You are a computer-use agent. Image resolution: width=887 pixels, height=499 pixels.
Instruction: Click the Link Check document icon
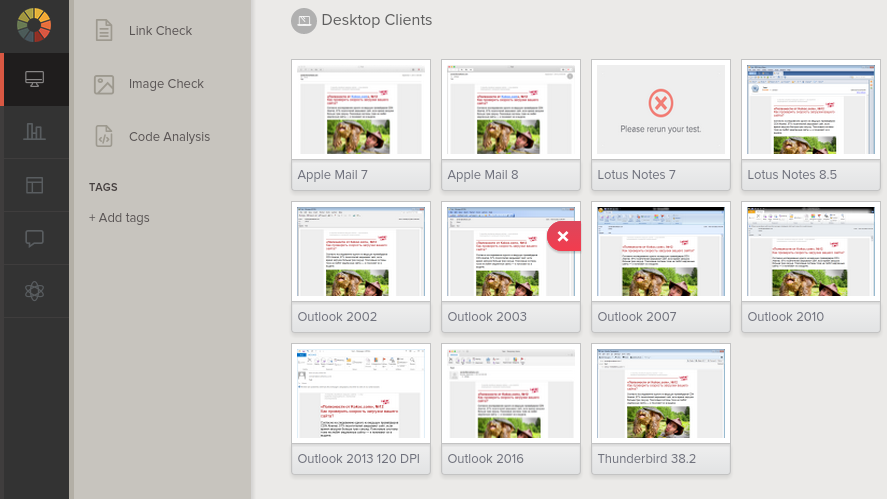click(x=104, y=31)
